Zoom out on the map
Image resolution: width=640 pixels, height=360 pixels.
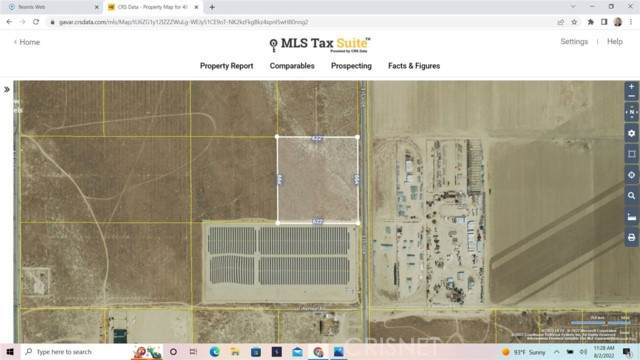631,96
